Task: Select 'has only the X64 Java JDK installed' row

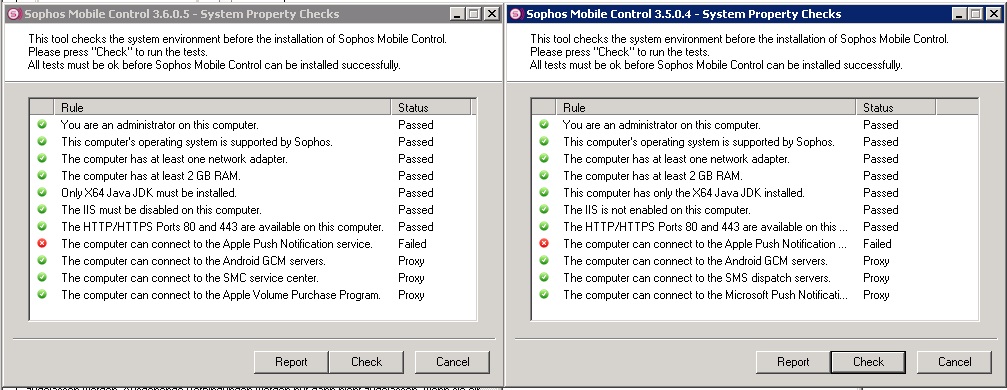Action: 684,193
